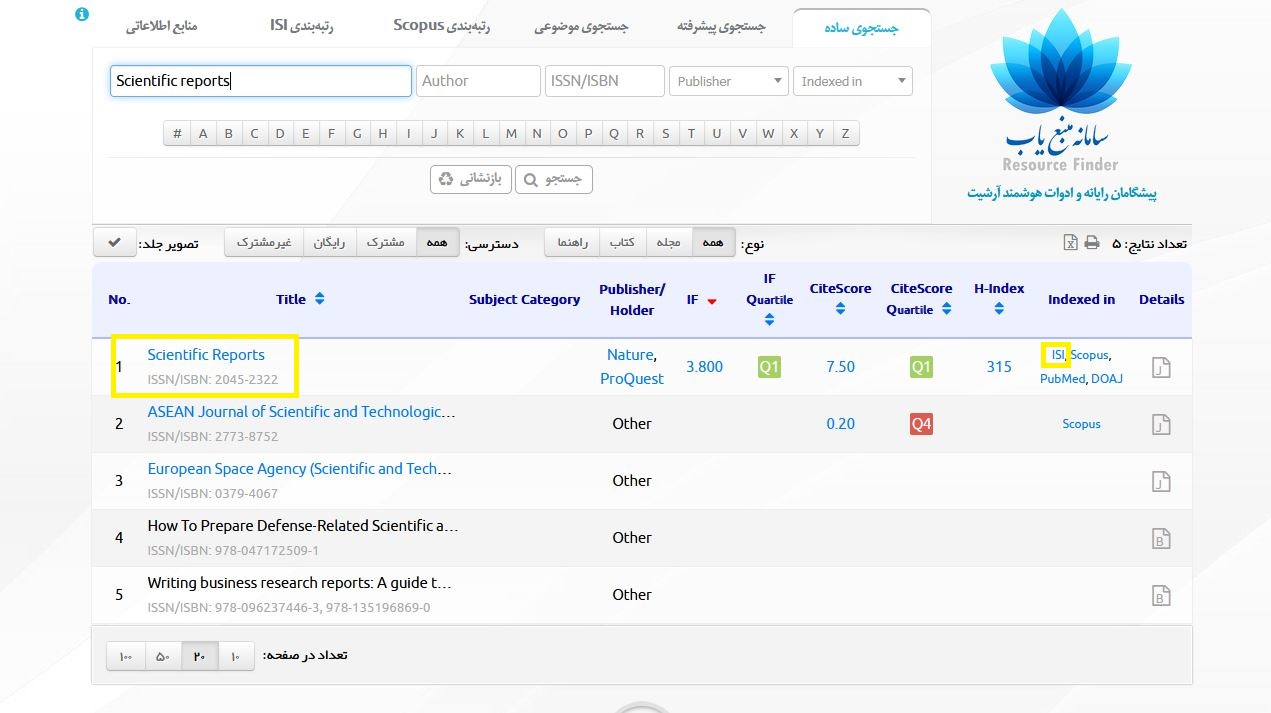Filter type to کتاب (book)
The image size is (1271, 713).
[x=623, y=243]
